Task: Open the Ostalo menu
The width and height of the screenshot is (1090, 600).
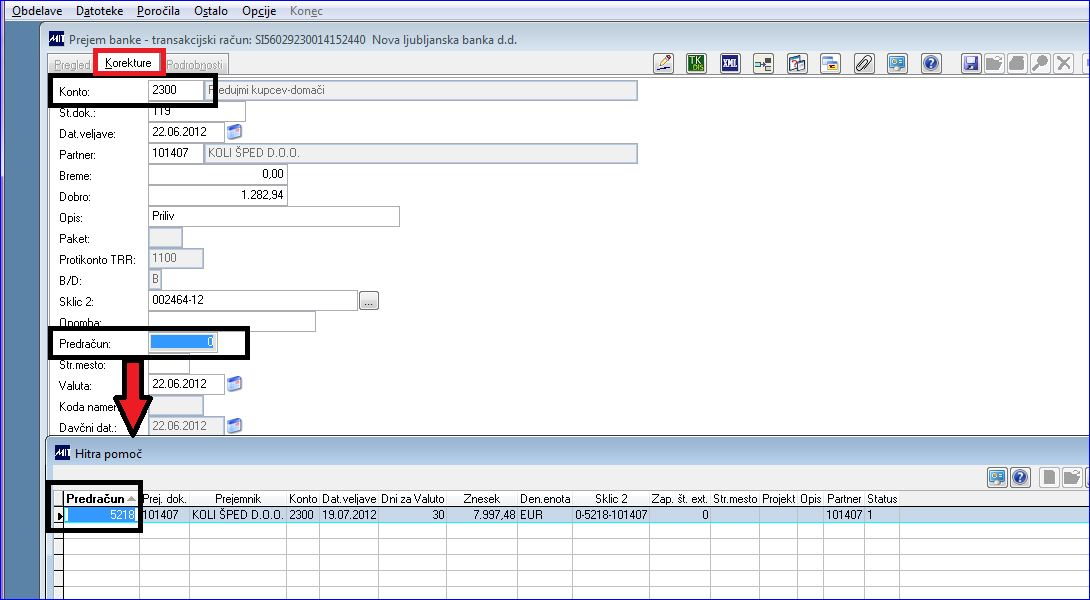Action: [211, 11]
